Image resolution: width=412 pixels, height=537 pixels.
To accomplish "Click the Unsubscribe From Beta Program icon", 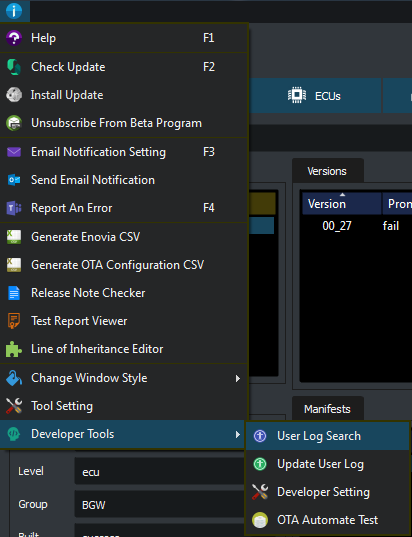I will 14,123.
